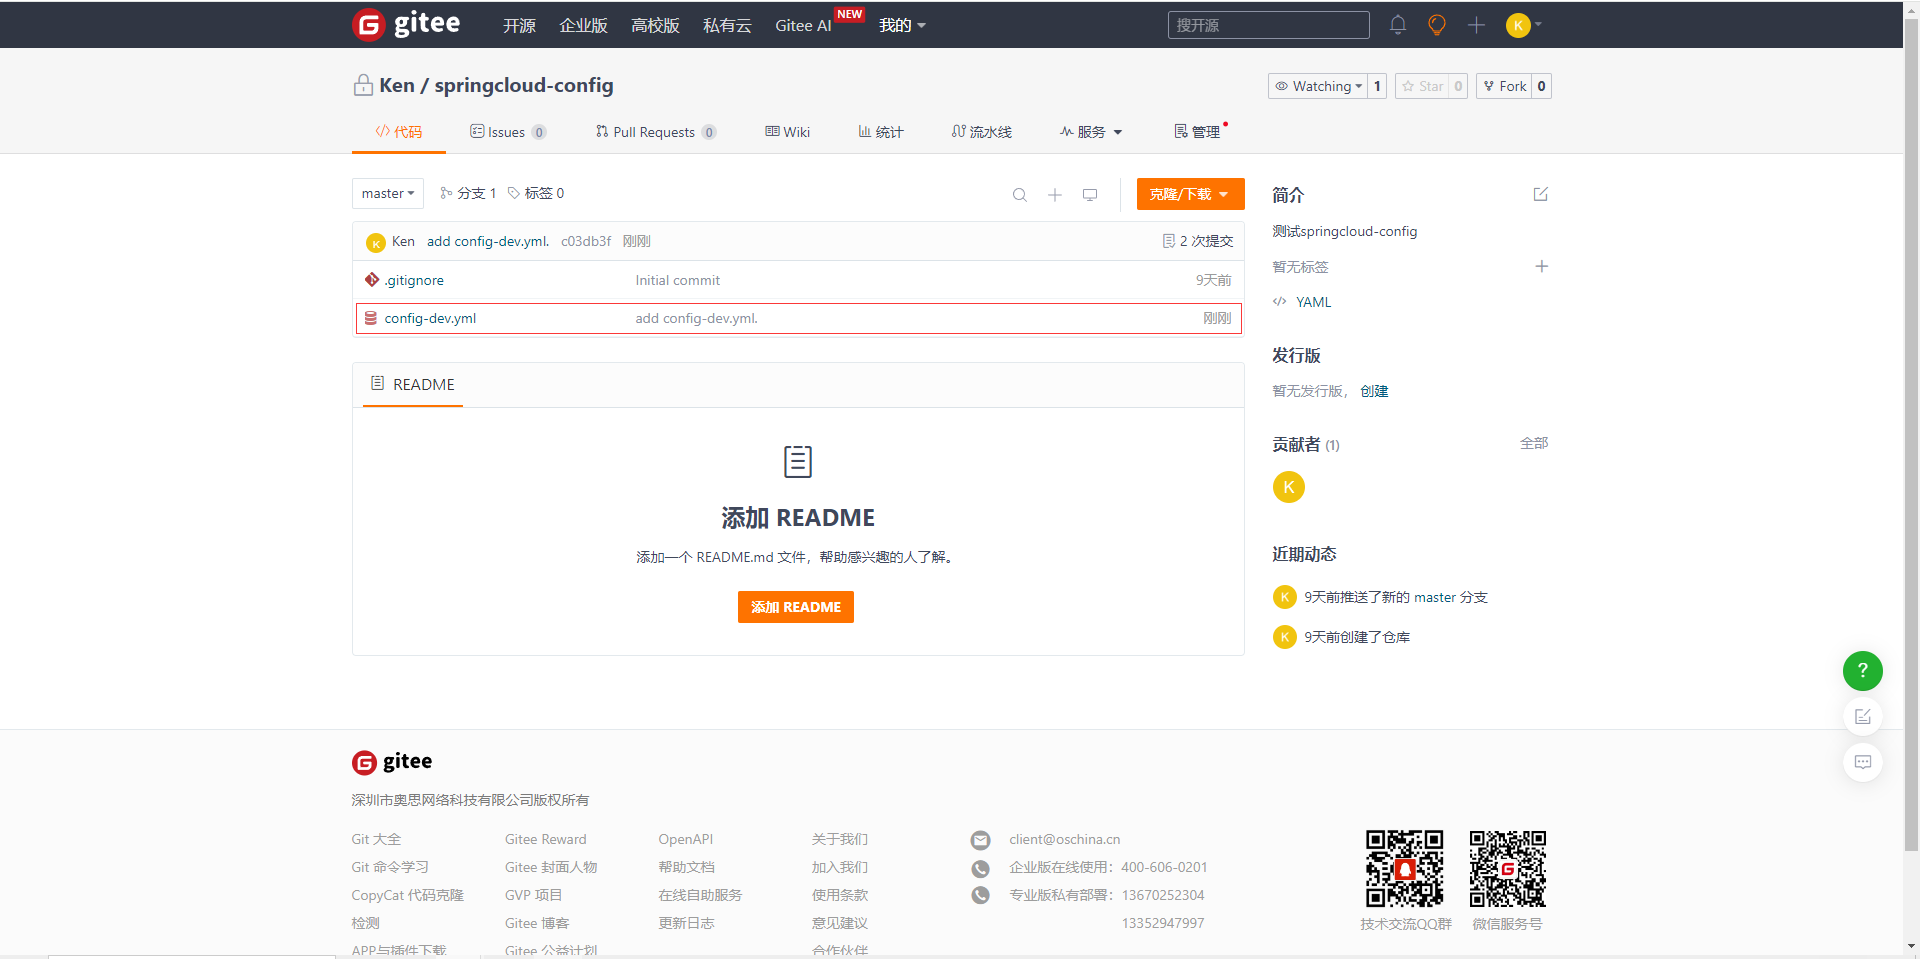Image resolution: width=1920 pixels, height=959 pixels.
Task: Click the Gitee Reward footer link
Action: (545, 839)
